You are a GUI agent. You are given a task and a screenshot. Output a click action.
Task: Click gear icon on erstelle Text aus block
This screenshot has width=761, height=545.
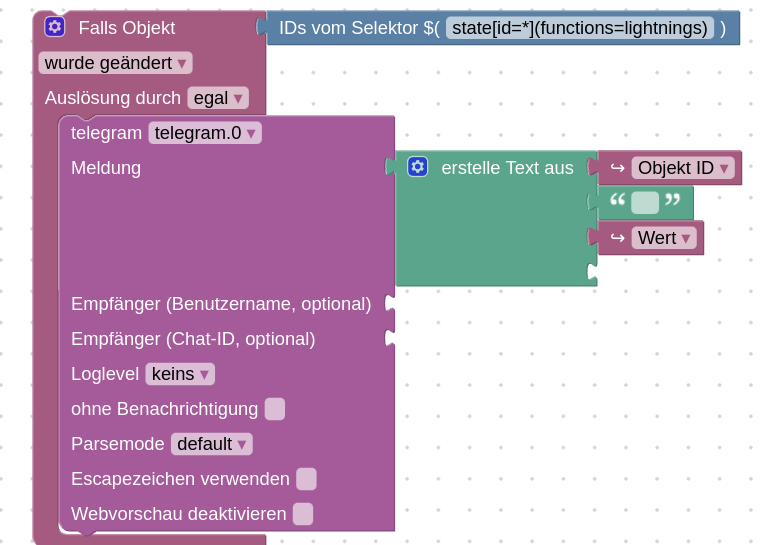tap(418, 167)
